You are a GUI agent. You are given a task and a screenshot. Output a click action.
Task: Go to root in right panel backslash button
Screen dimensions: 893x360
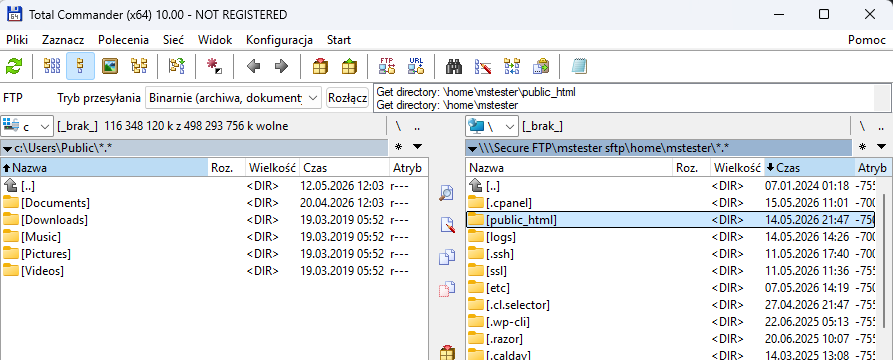pos(863,126)
